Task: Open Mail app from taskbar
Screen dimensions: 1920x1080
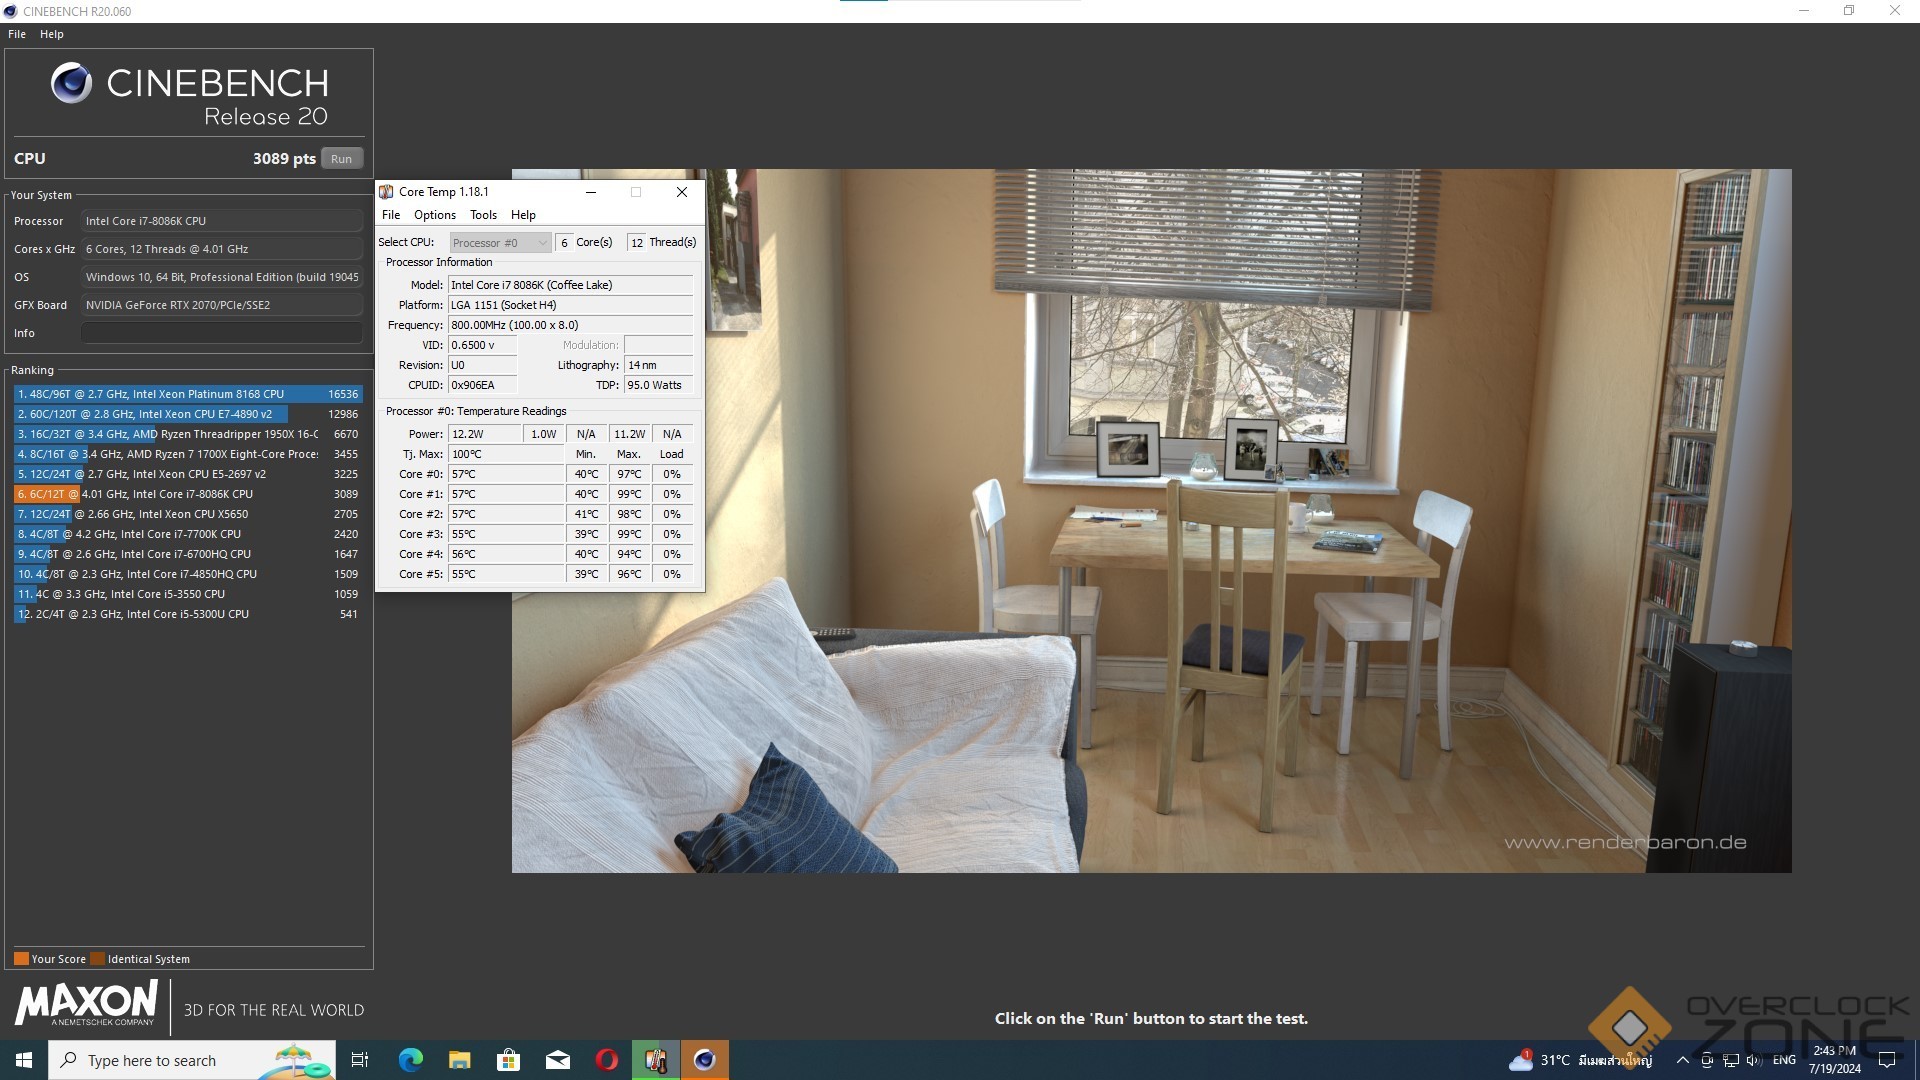Action: [x=558, y=1060]
